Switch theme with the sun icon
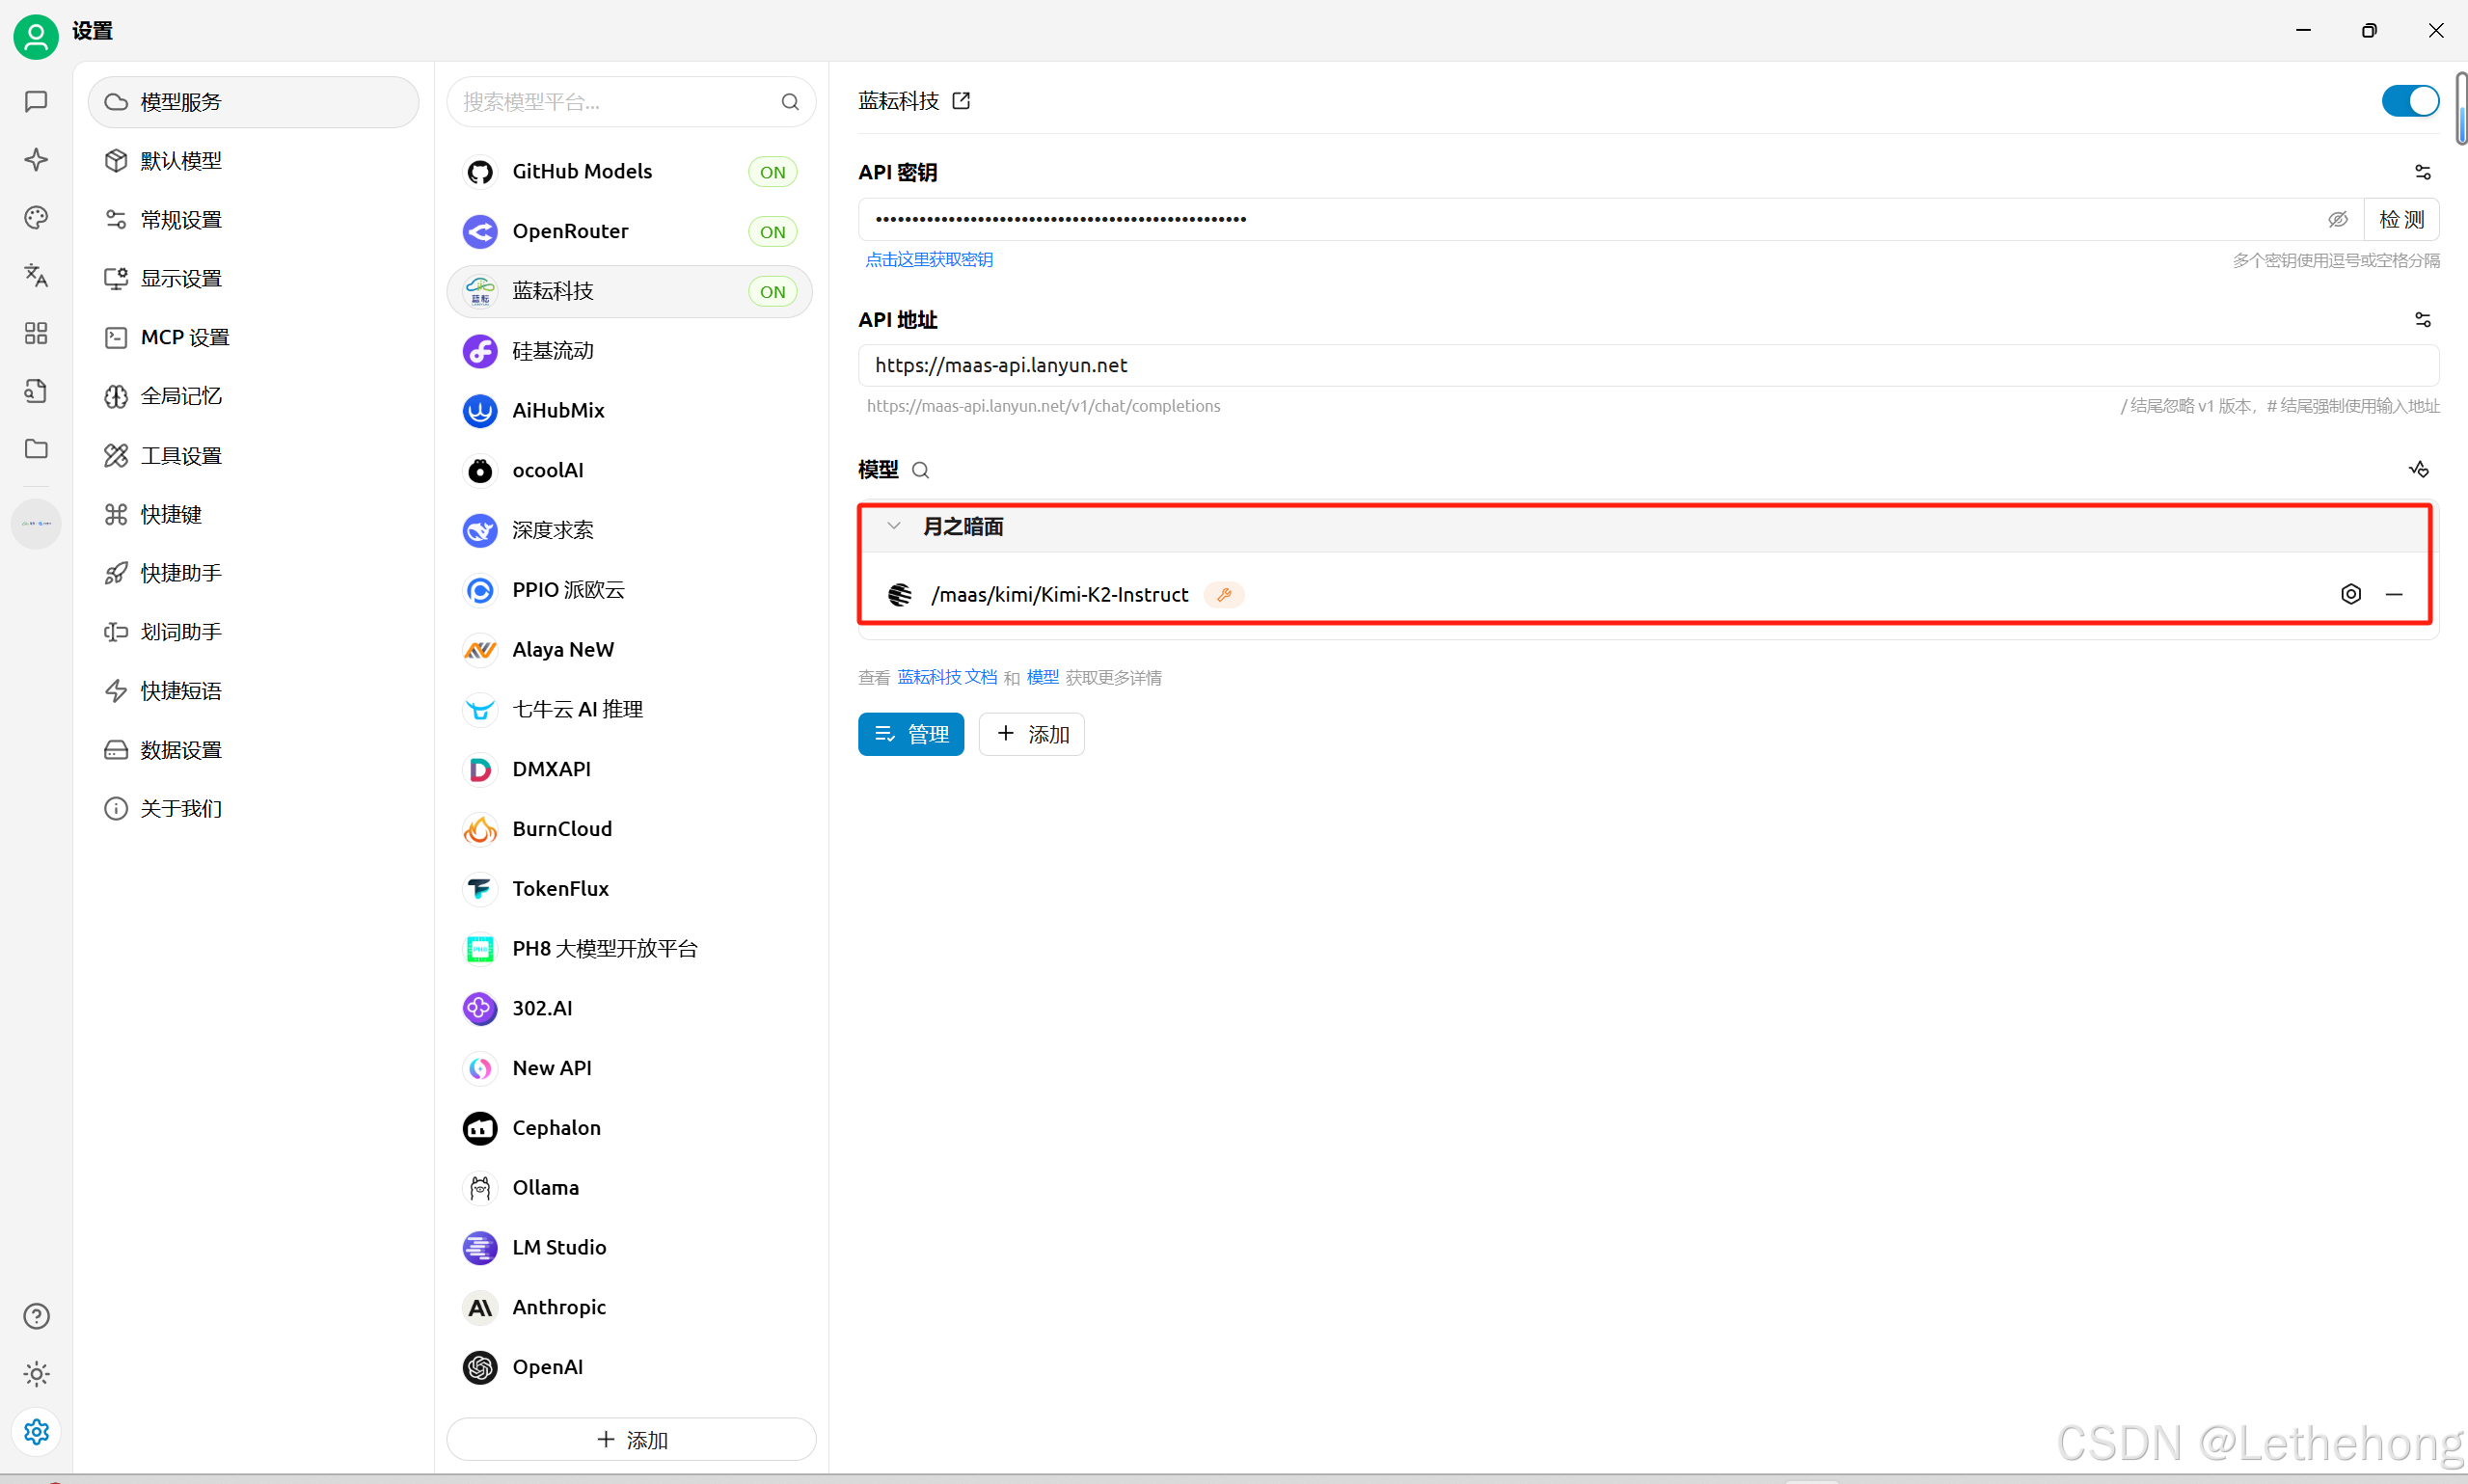 (36, 1374)
